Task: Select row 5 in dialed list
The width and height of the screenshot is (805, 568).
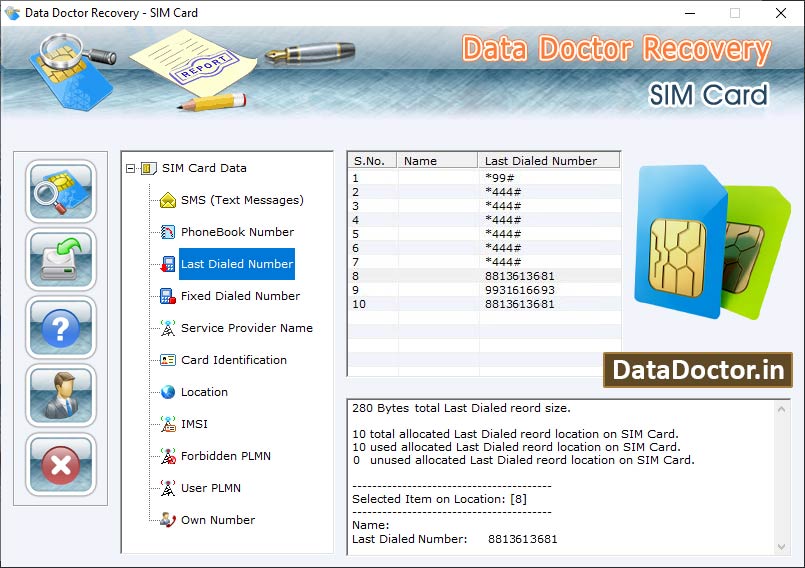Action: [484, 234]
